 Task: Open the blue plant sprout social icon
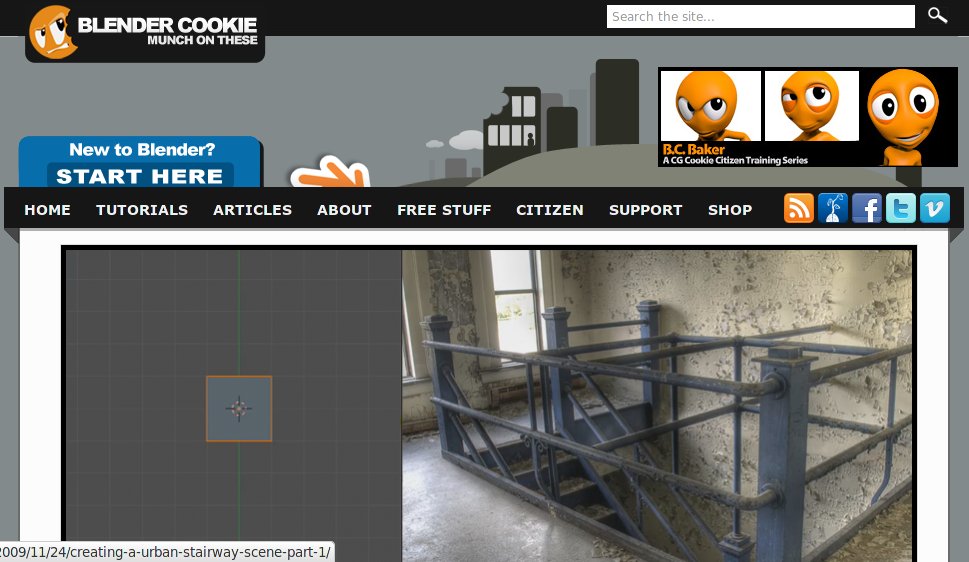click(832, 208)
